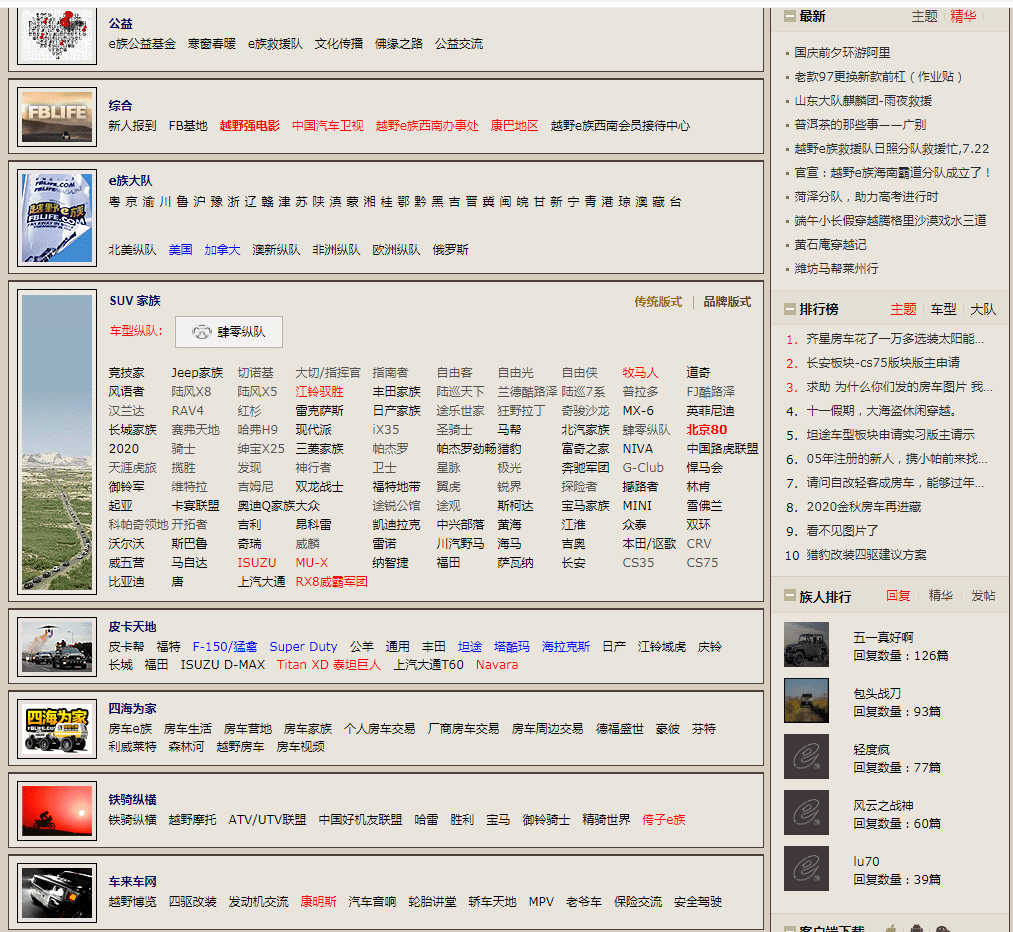
Task: View avatar of user 轻度疯
Action: pyautogui.click(x=806, y=756)
